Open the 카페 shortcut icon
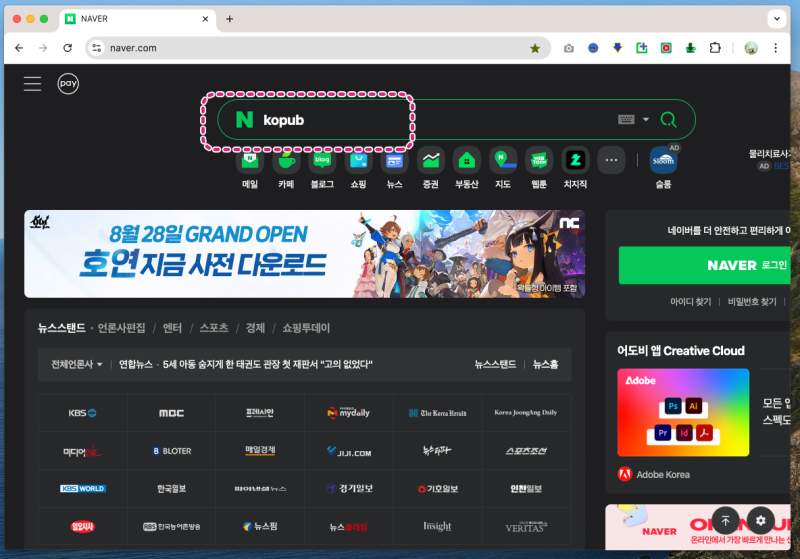The image size is (800, 559). coord(286,162)
